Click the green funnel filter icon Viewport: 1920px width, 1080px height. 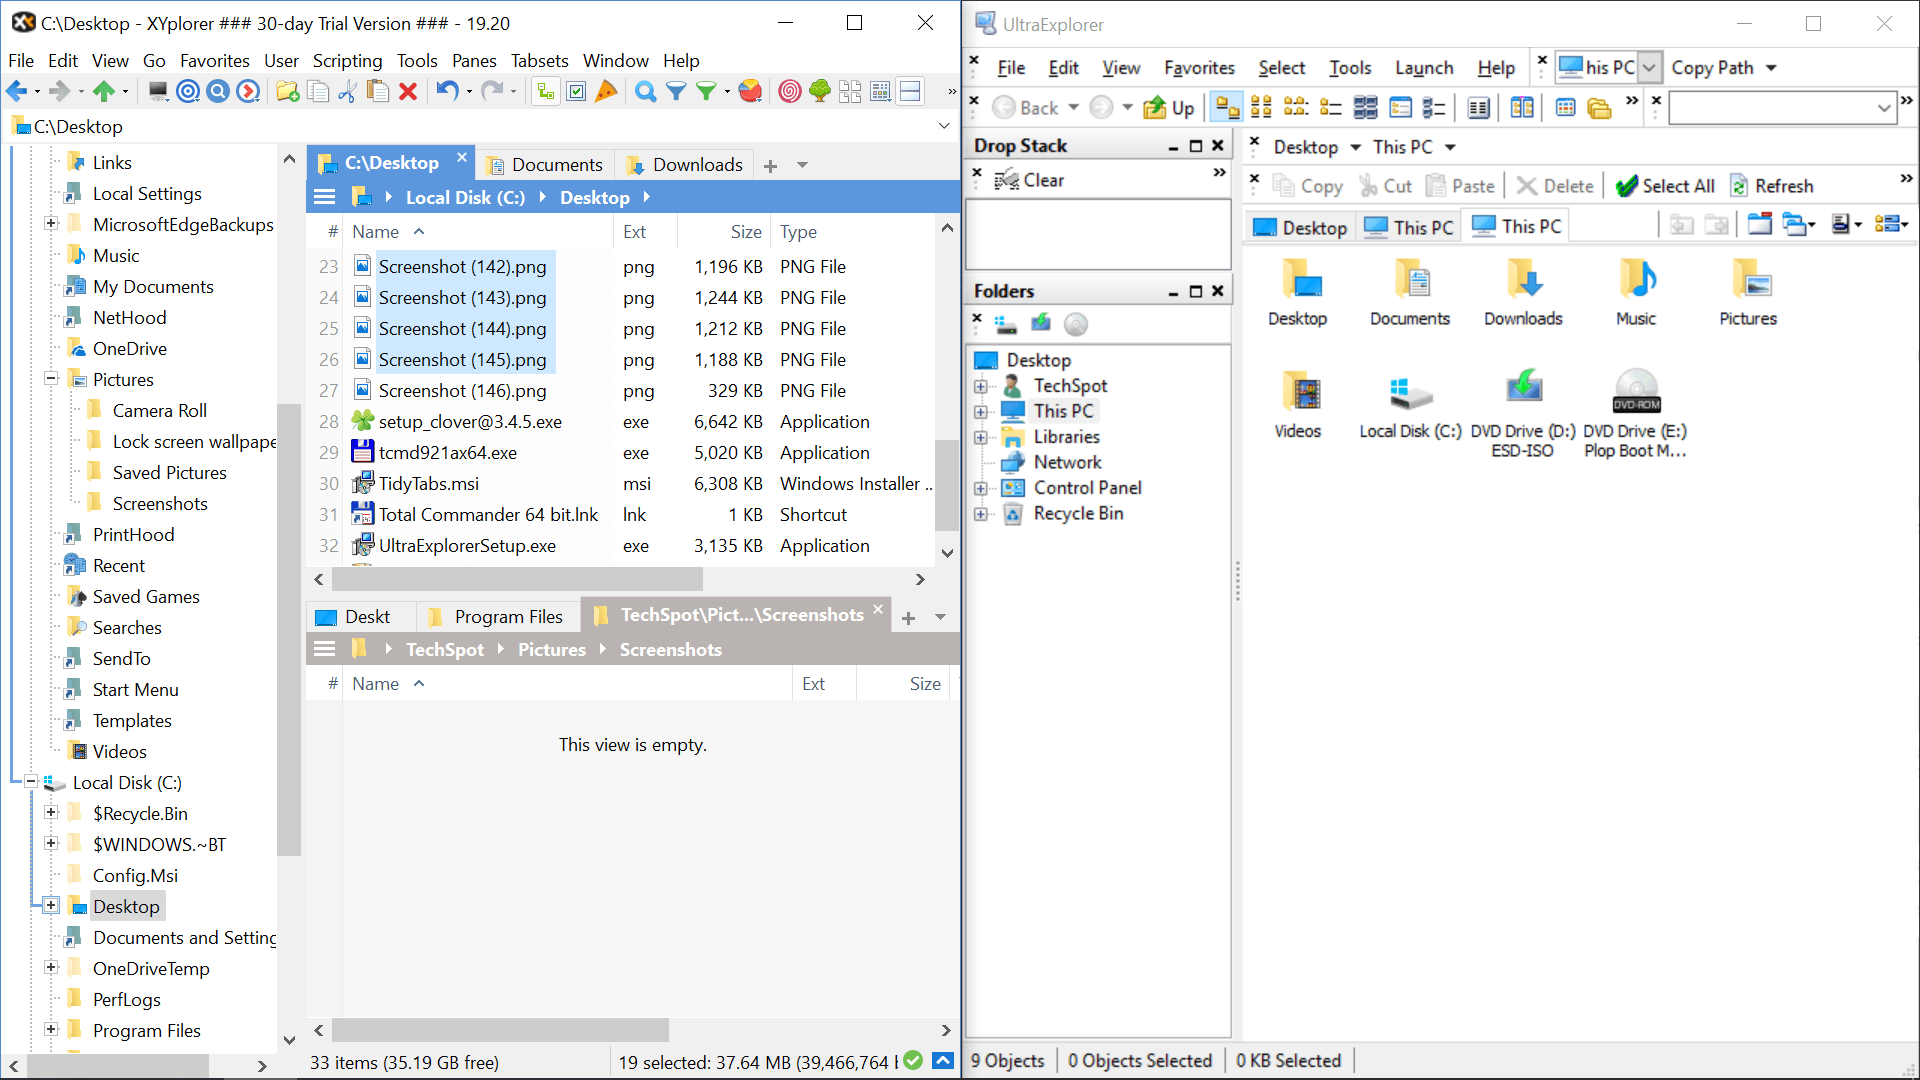point(706,92)
